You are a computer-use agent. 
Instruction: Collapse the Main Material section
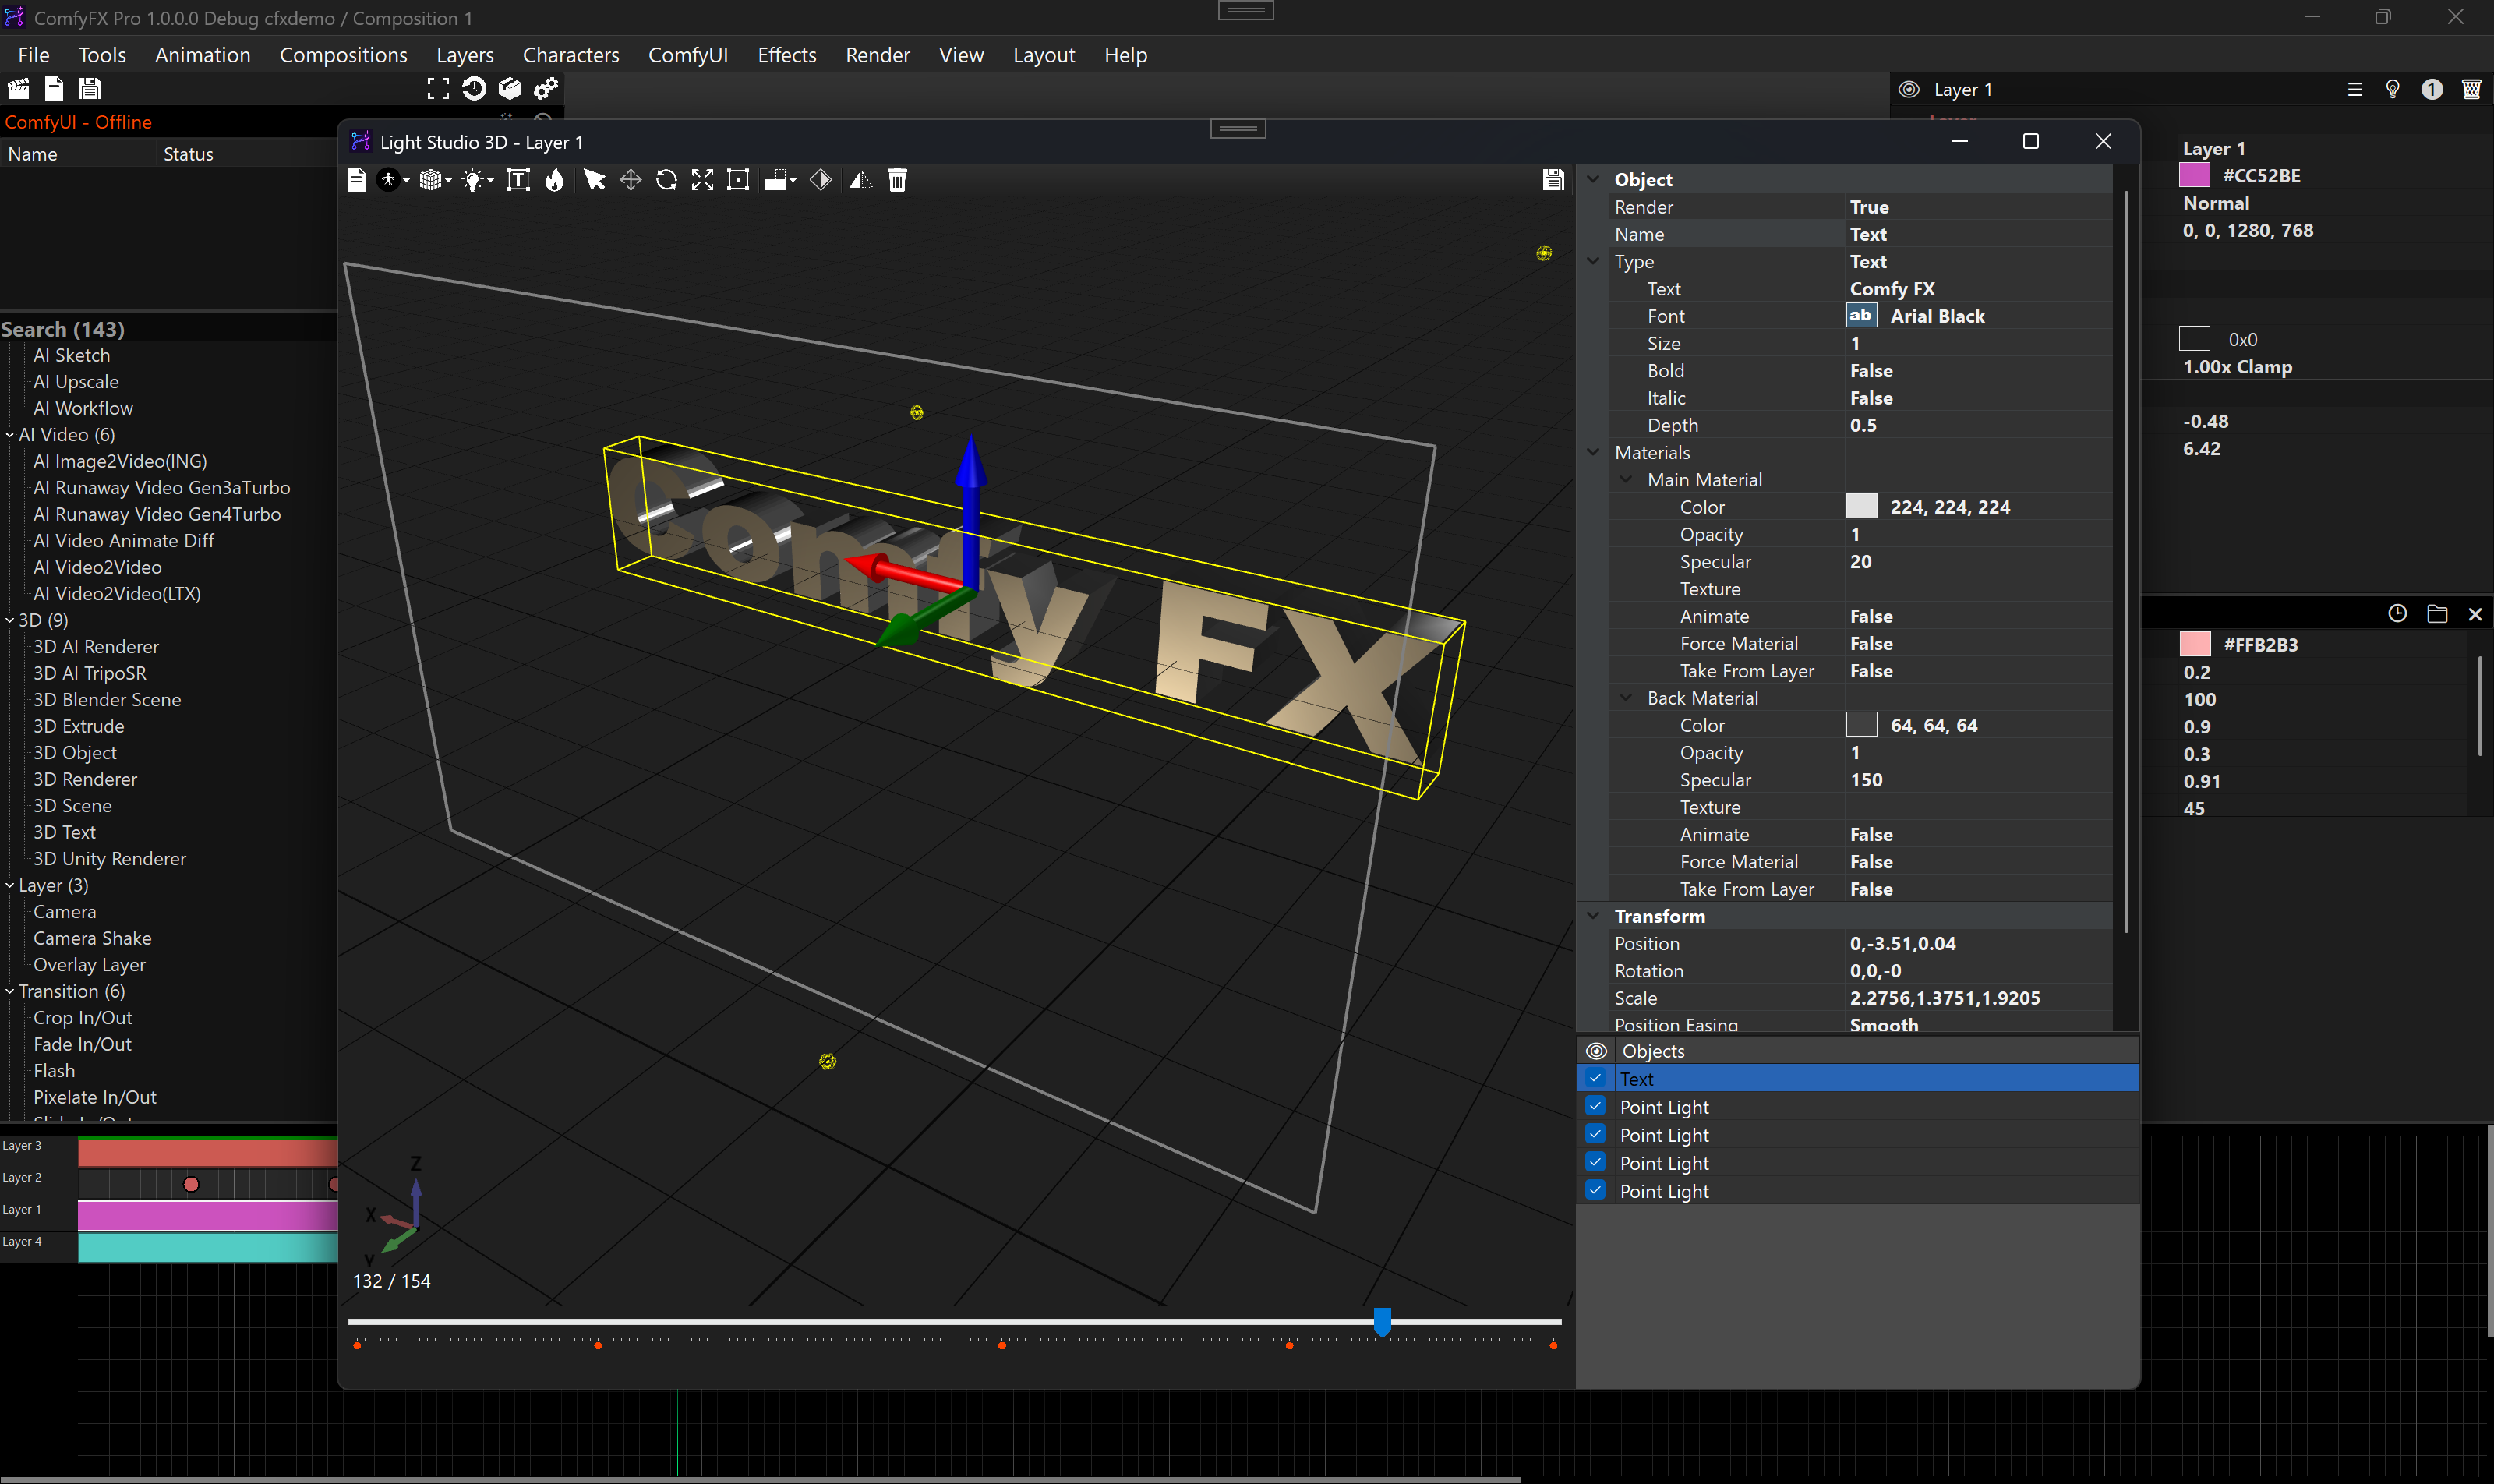[x=1626, y=480]
